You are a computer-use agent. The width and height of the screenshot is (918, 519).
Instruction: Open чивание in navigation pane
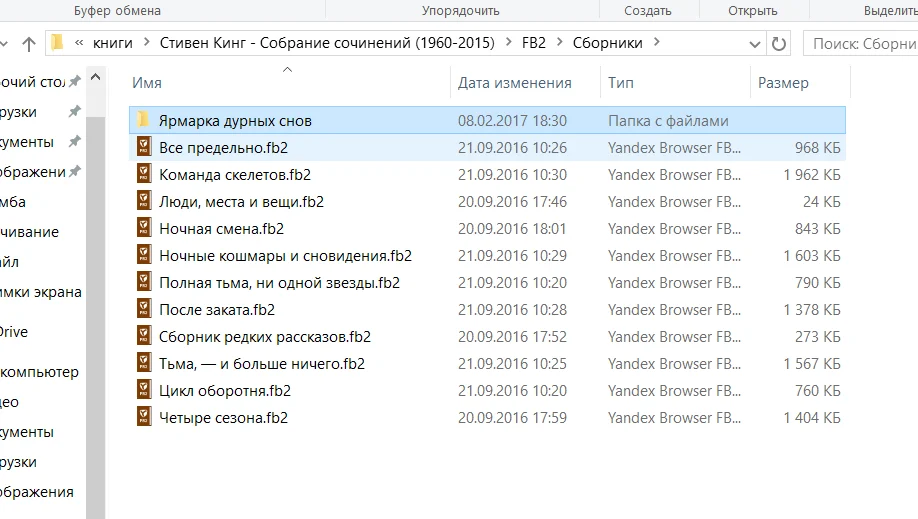point(29,232)
